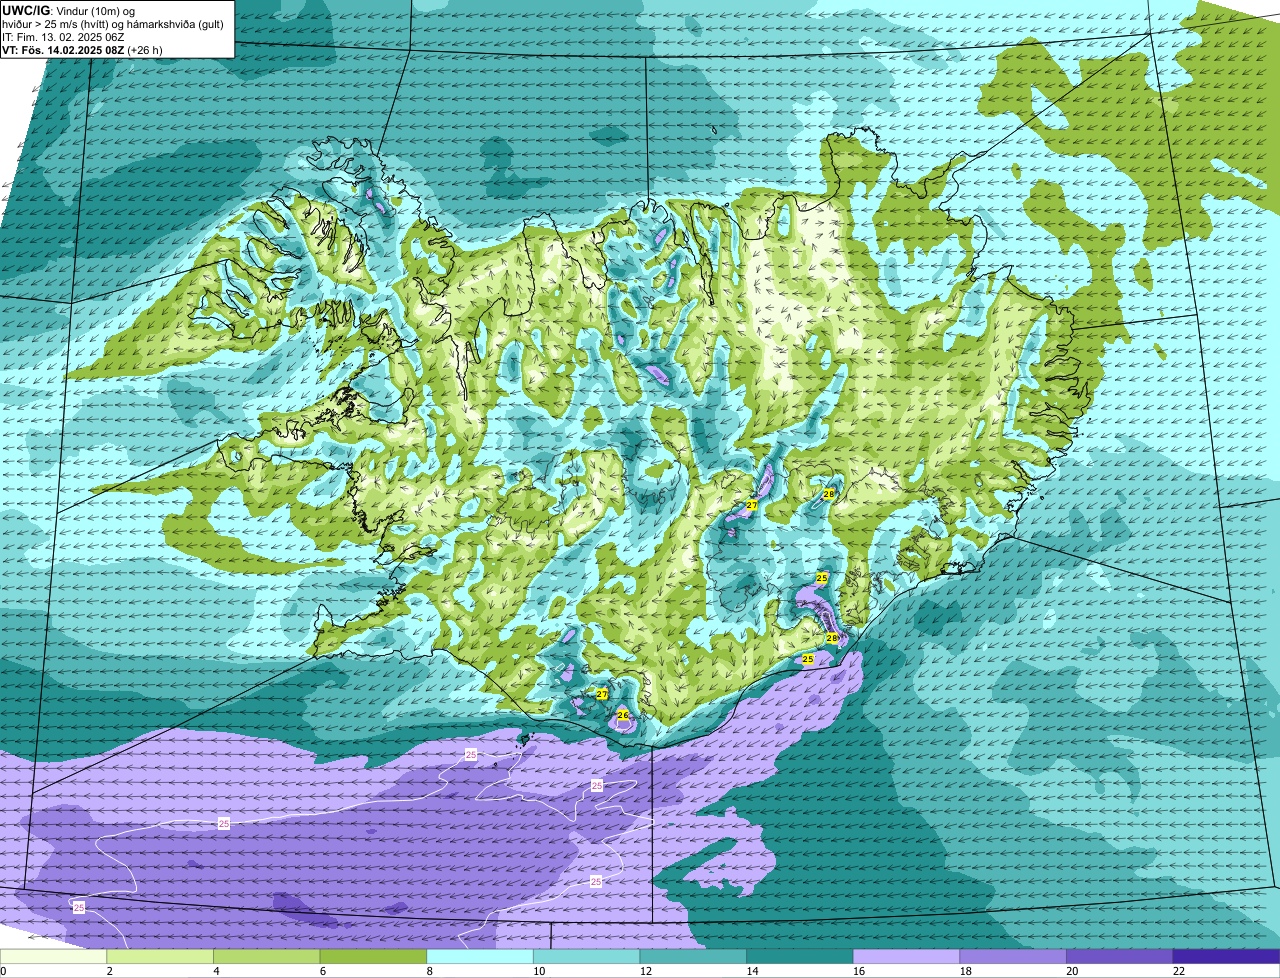Click the 12–14 m/s teal legend swatch
This screenshot has width=1280, height=978.
(x=693, y=957)
